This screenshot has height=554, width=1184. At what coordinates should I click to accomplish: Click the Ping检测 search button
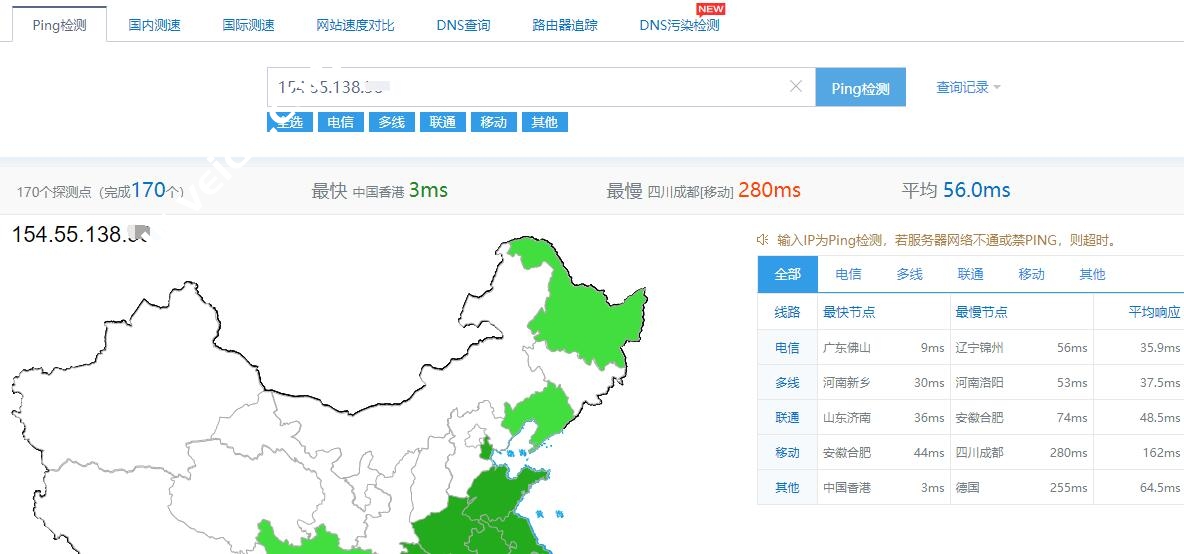[860, 88]
